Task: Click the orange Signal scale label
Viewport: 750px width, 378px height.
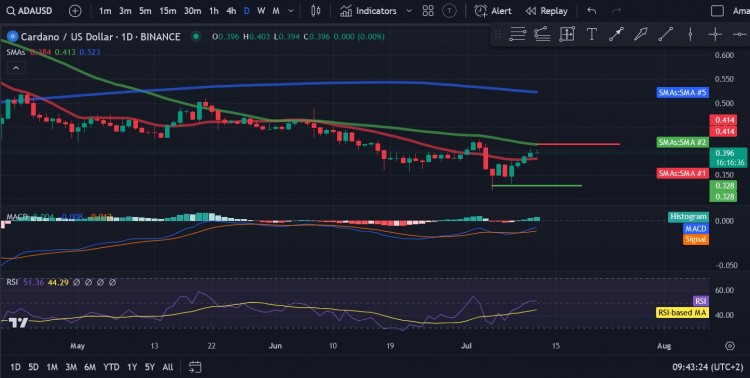Action: 696,239
